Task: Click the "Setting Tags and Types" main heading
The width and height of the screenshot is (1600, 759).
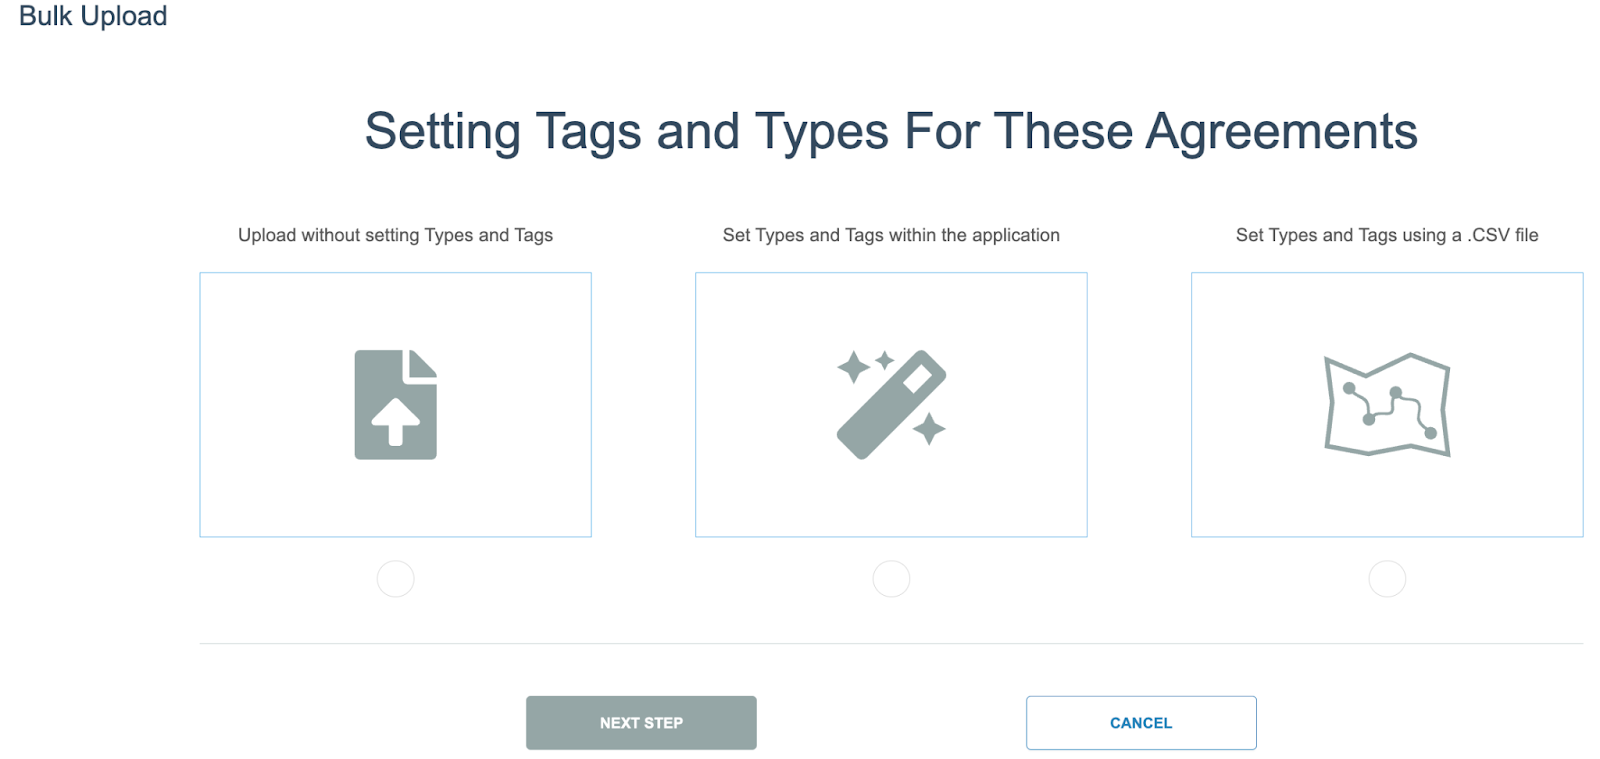Action: (891, 131)
